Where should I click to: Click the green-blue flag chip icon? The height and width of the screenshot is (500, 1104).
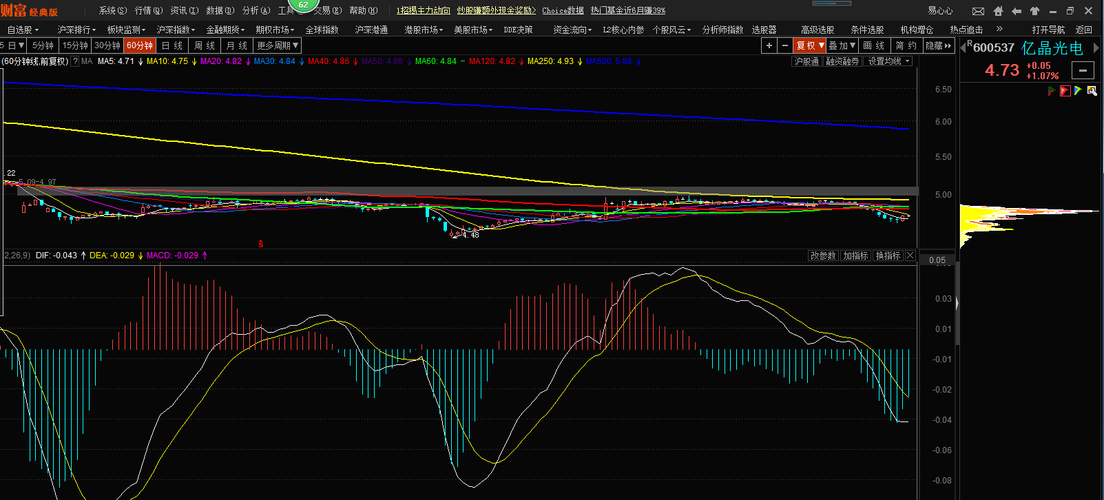(1079, 91)
